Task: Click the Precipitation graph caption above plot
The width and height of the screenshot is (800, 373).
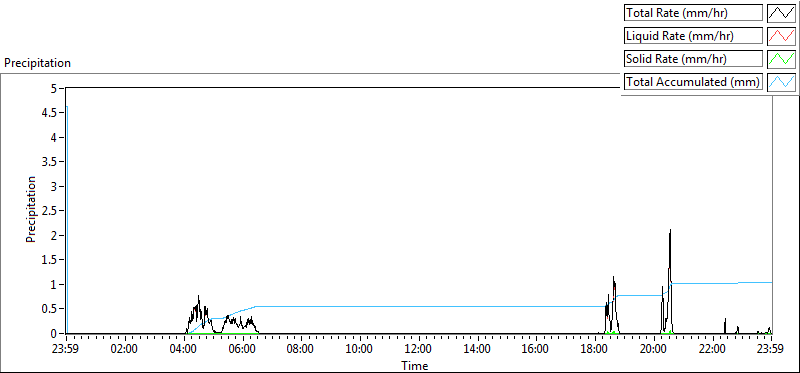Action: [37, 63]
